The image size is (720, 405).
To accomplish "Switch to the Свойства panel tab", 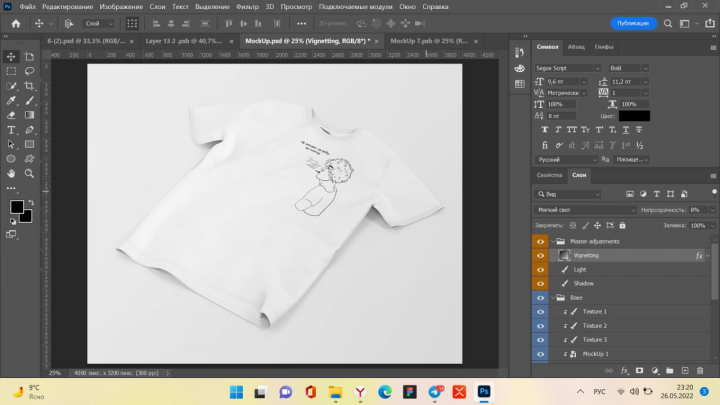I will click(x=549, y=175).
